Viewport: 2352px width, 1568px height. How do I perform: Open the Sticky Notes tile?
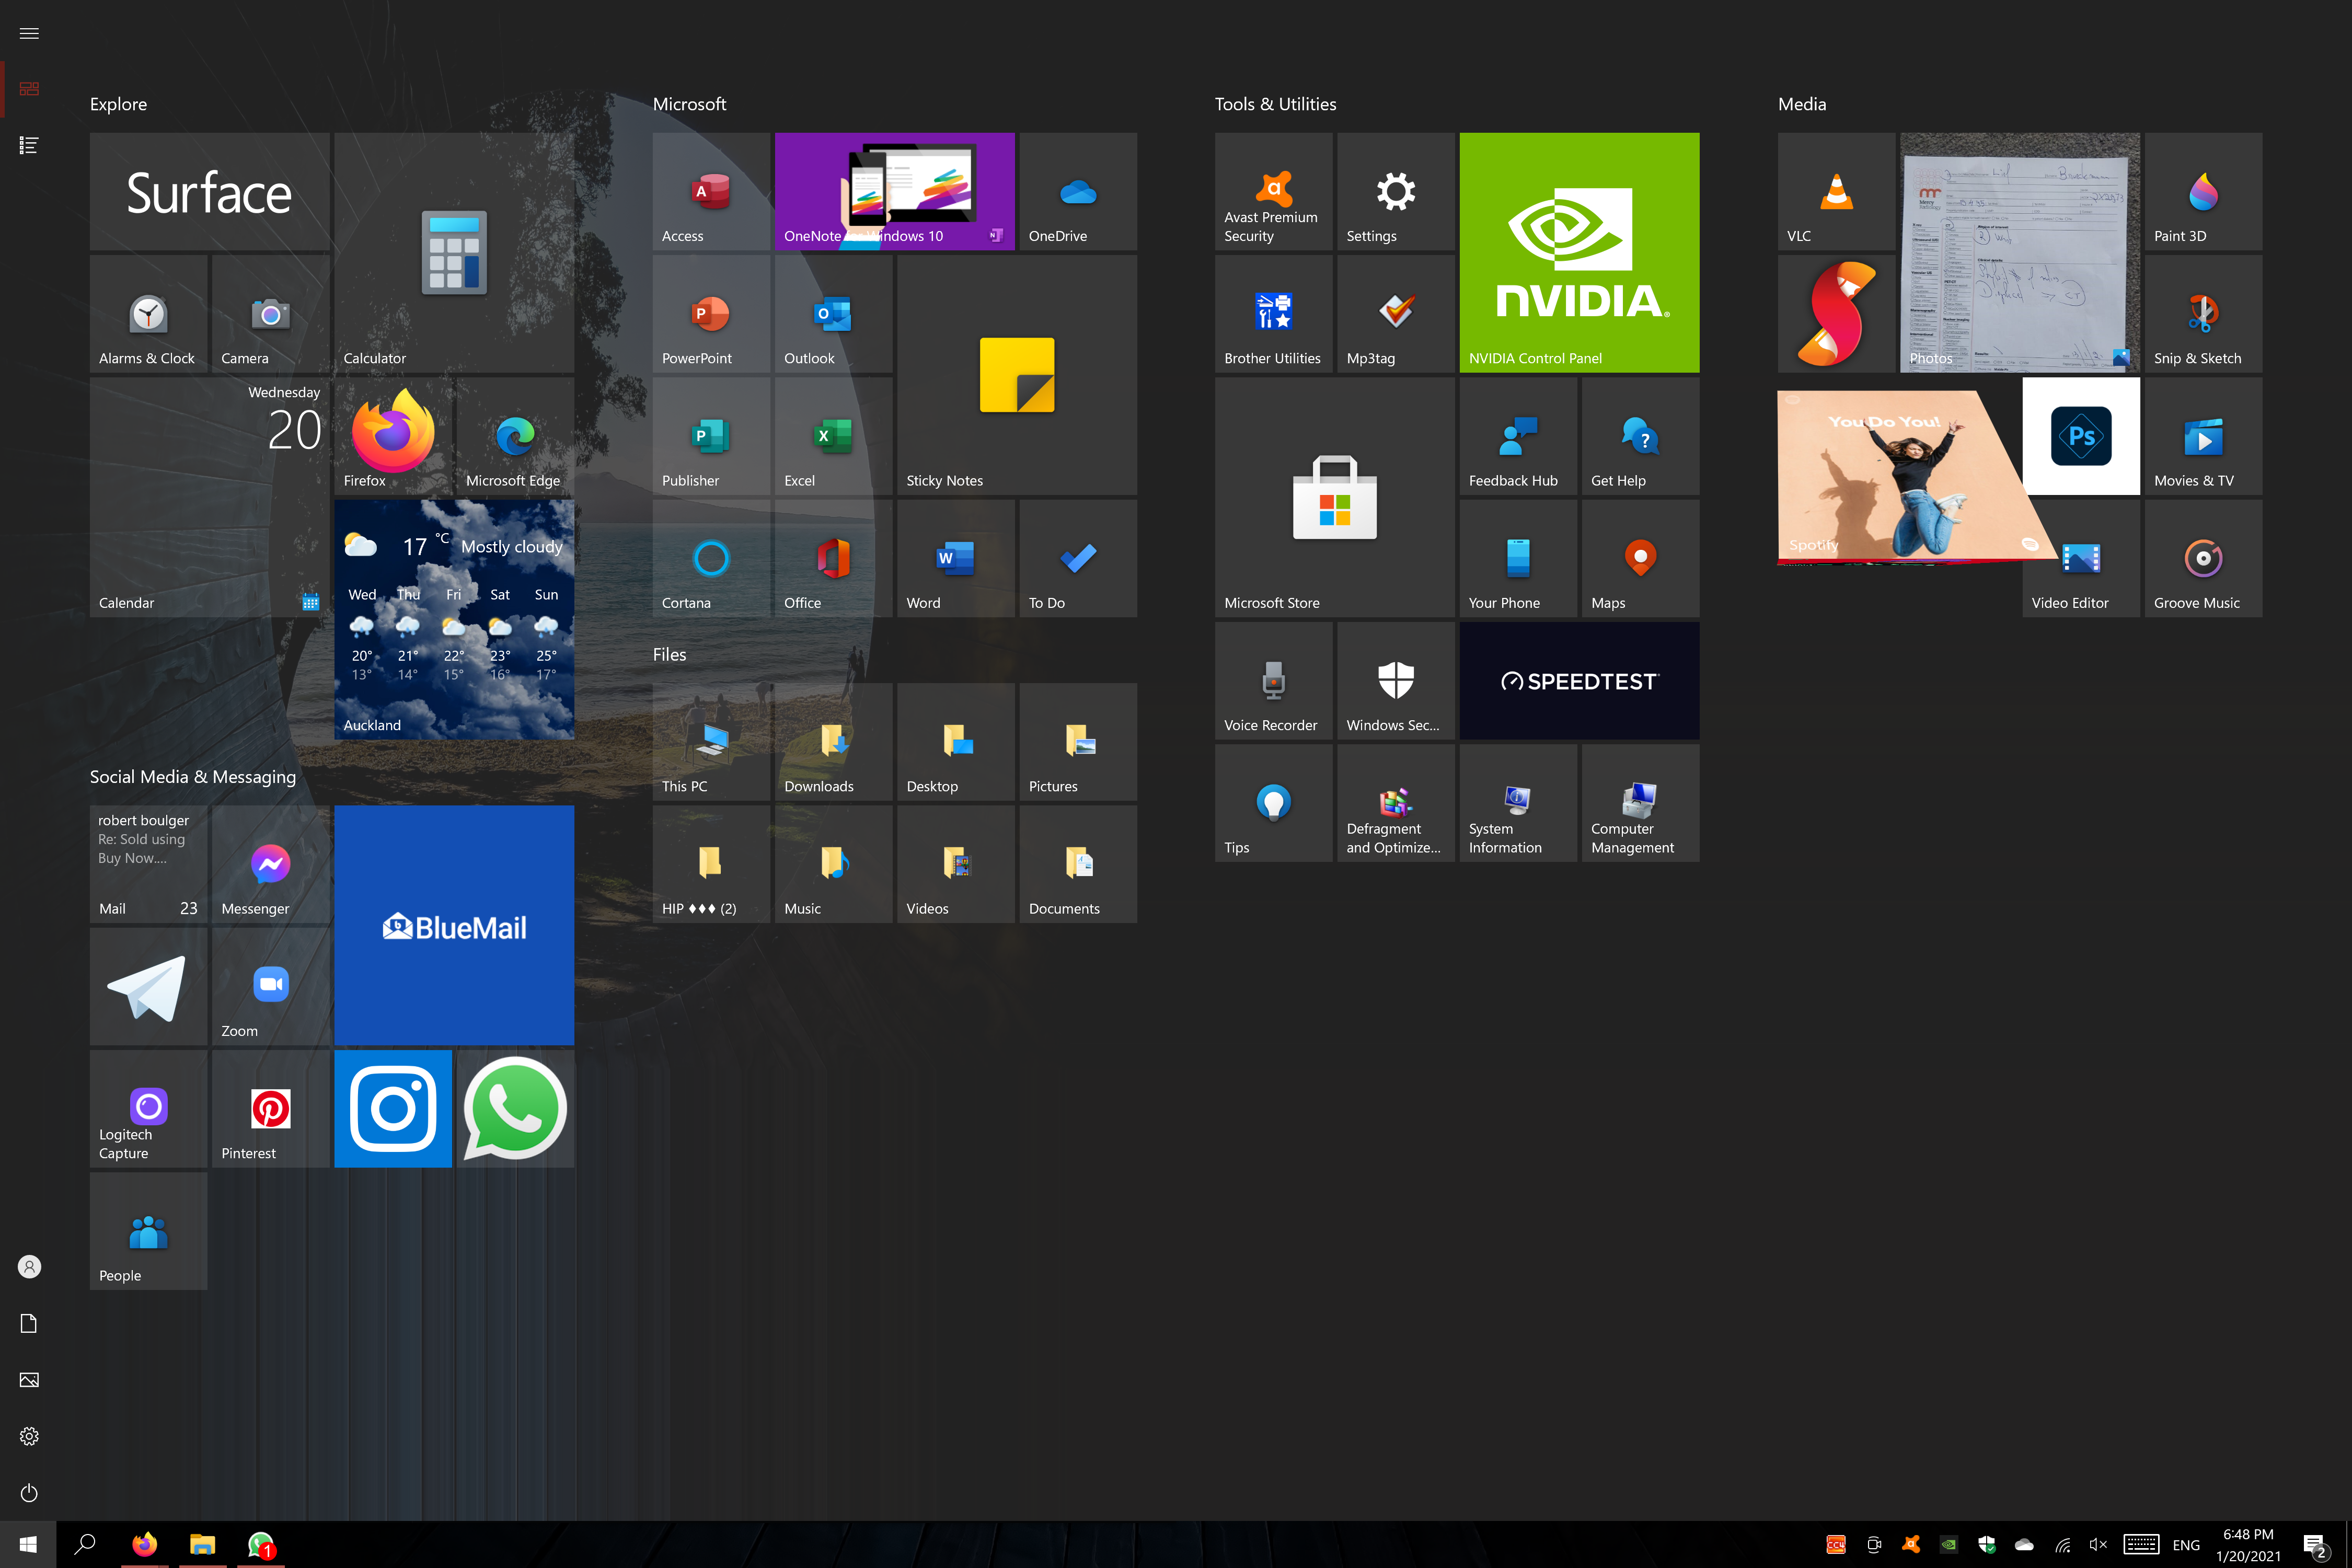[x=1017, y=374]
